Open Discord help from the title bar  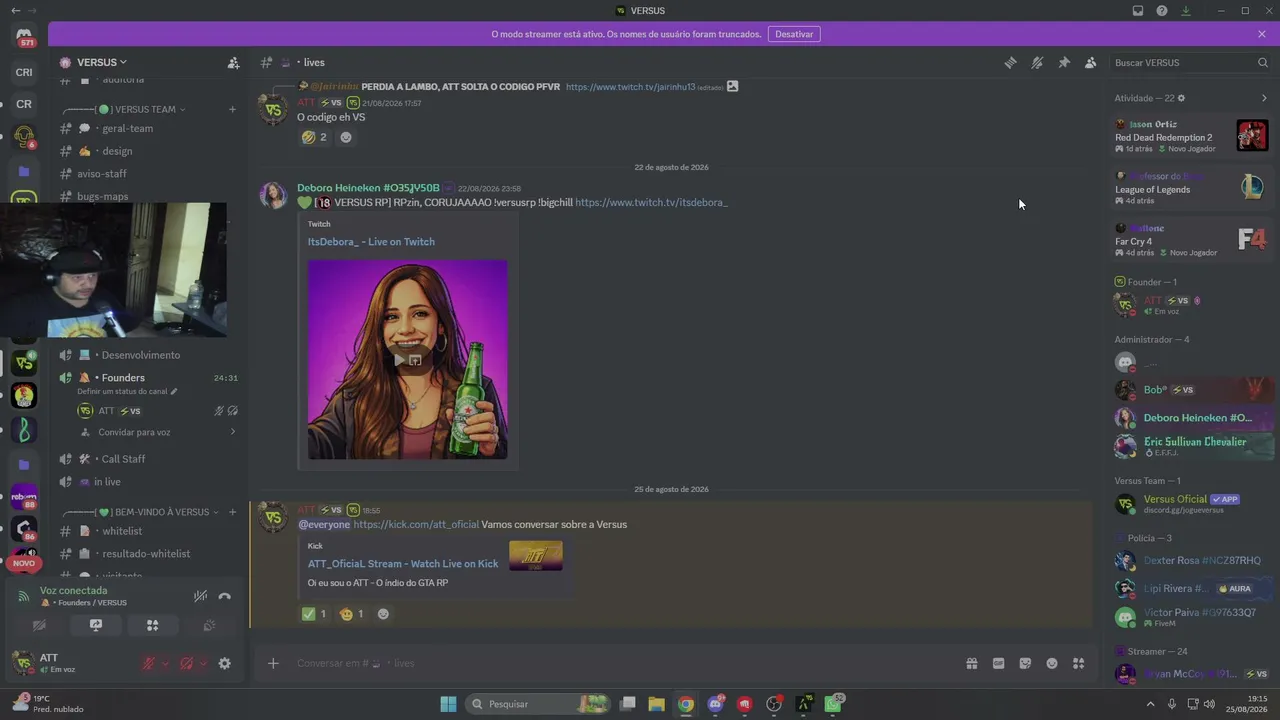(x=1162, y=10)
